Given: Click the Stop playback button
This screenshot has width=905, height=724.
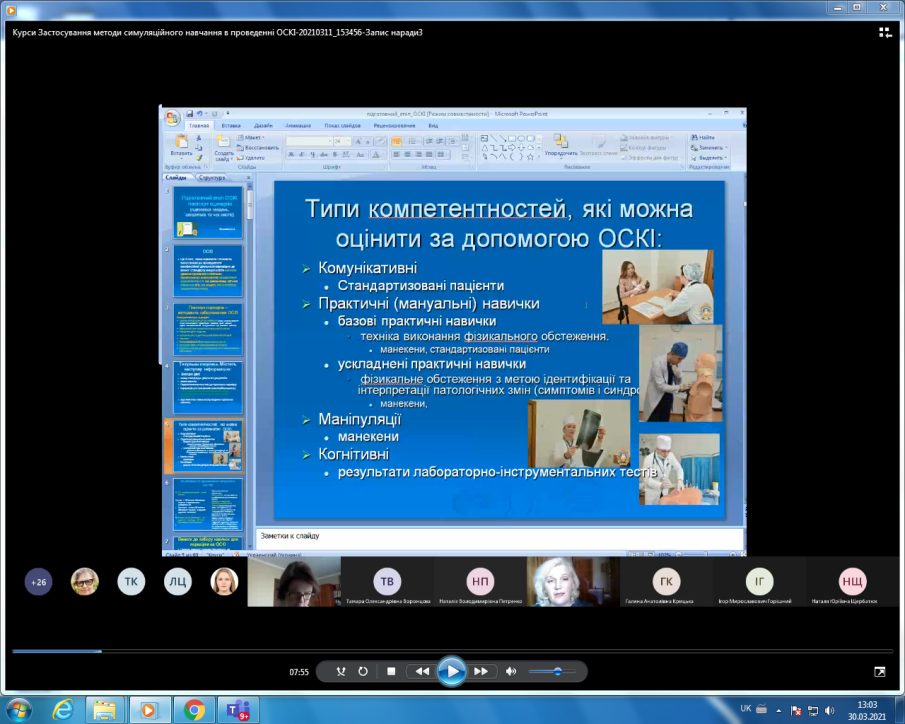Looking at the screenshot, I should click(392, 671).
